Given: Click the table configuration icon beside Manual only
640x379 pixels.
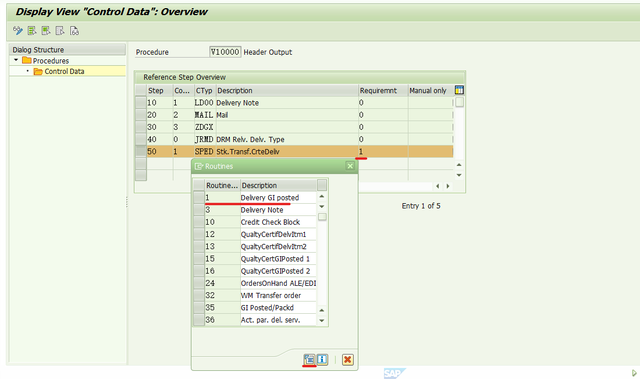Looking at the screenshot, I should (x=459, y=90).
